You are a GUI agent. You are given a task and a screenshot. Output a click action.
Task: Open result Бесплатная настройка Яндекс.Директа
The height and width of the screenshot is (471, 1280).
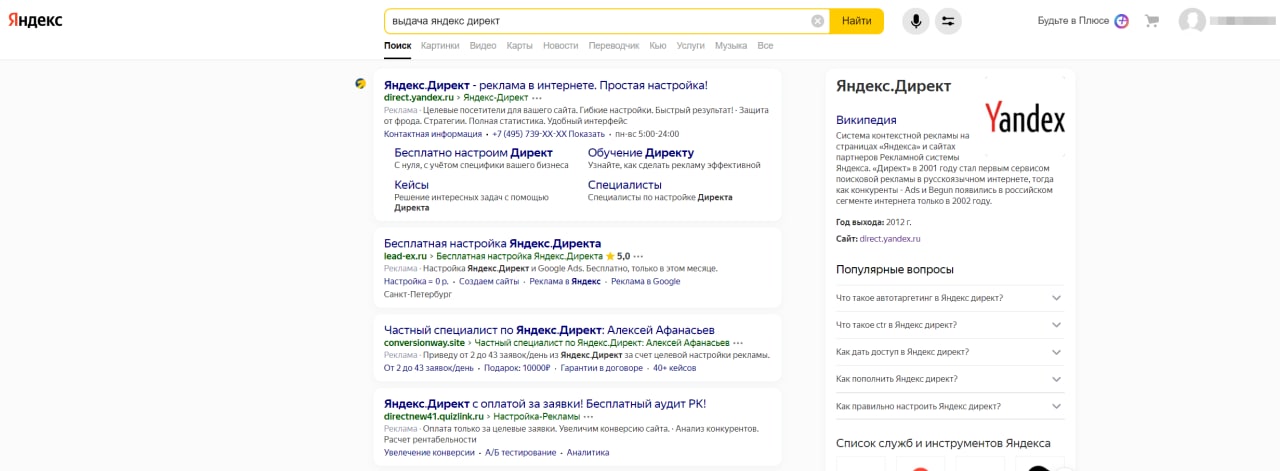click(493, 243)
